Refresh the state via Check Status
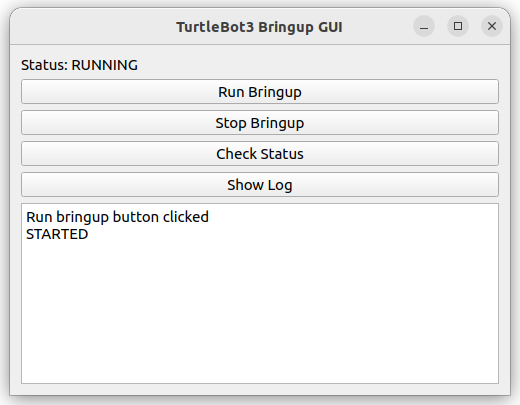The image size is (520, 405). (260, 154)
